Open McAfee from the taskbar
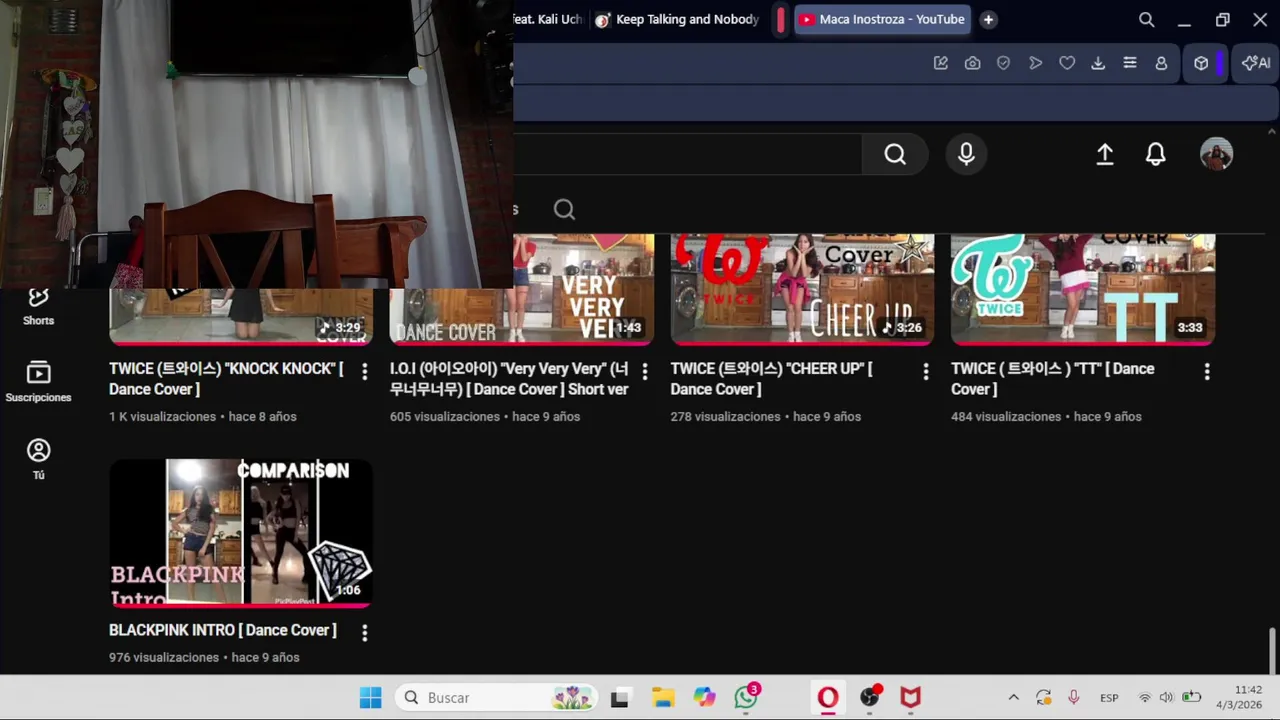1280x720 pixels. point(910,697)
